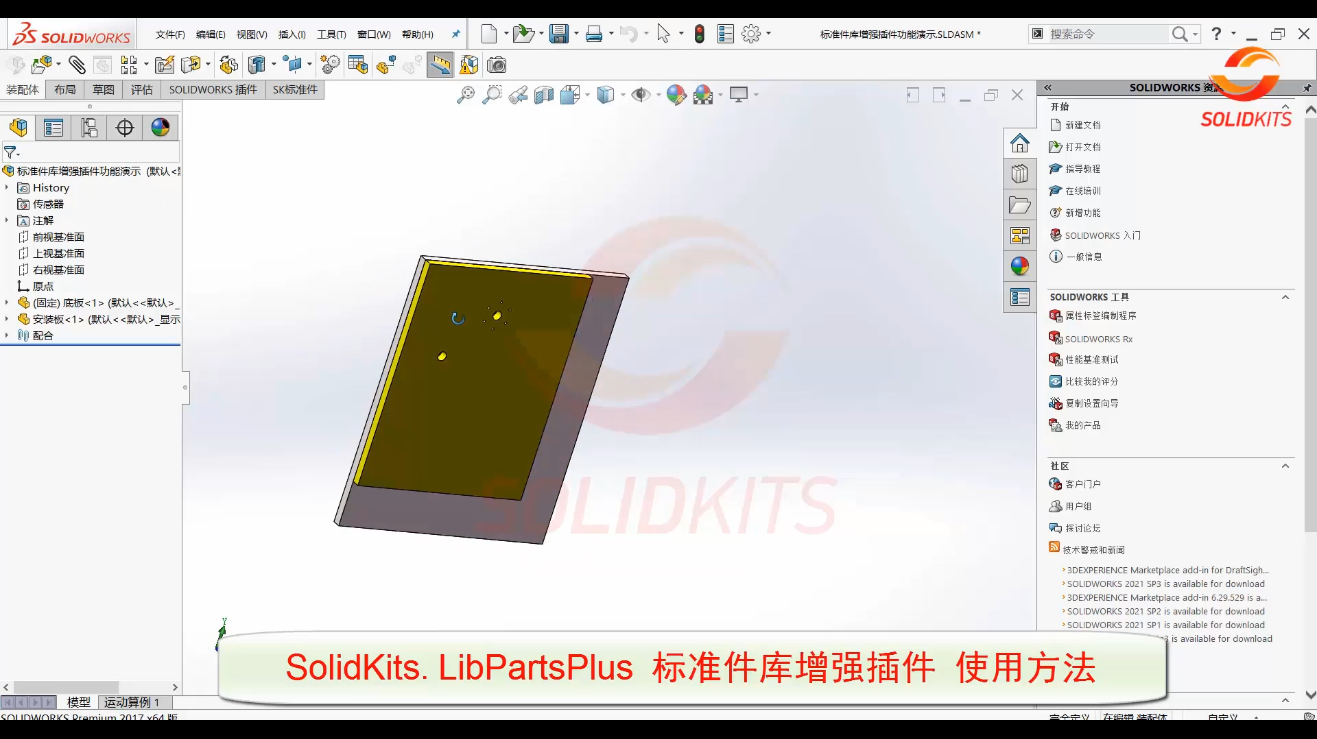Toggle Hide/Show Items eye icon
The height and width of the screenshot is (739, 1317).
(640, 95)
